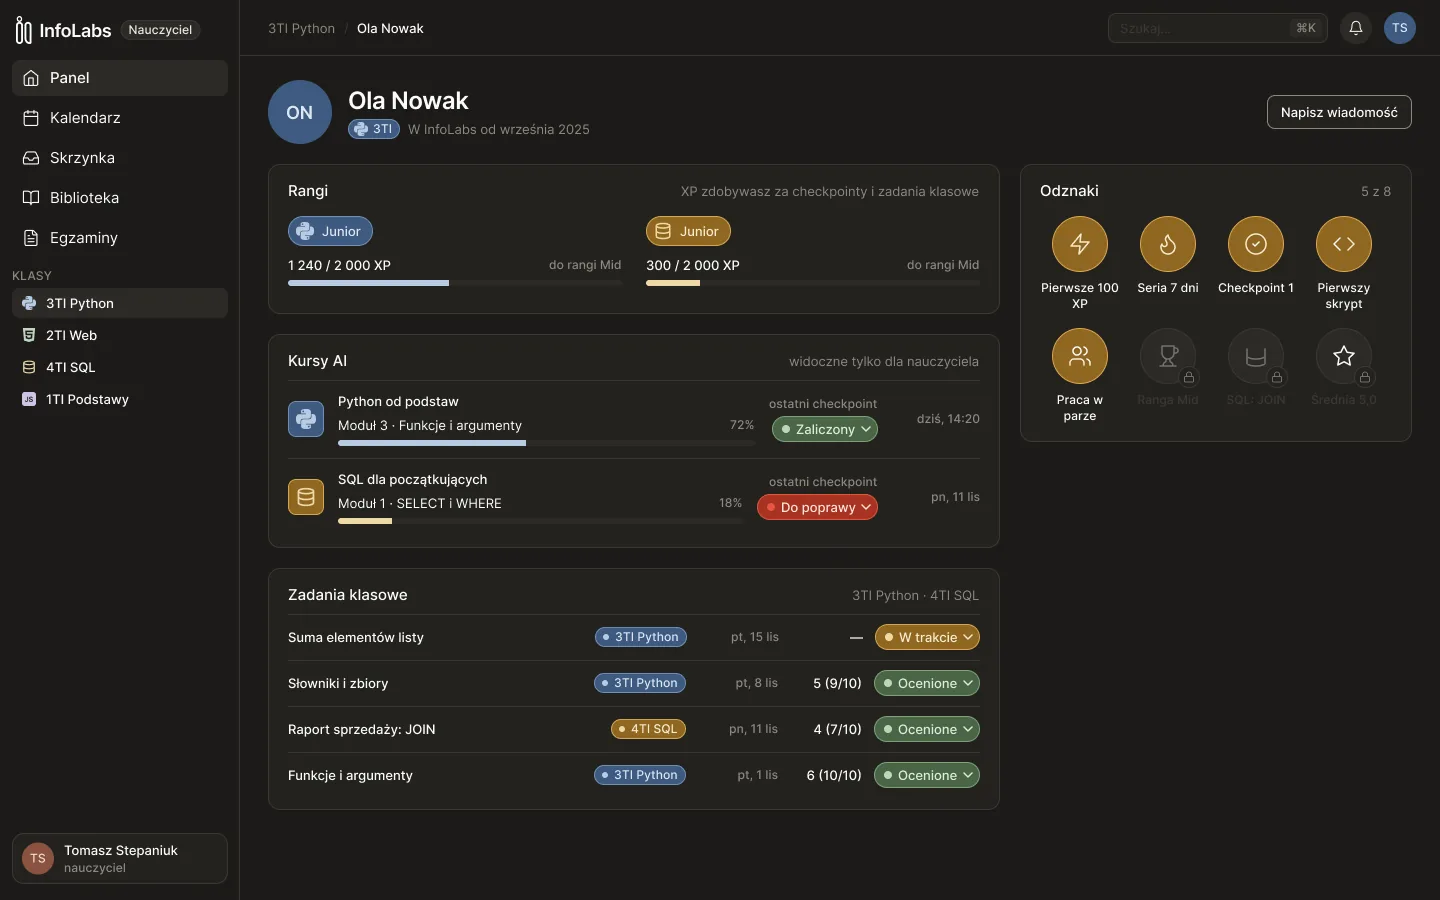Click the SQL Junior rank badge
This screenshot has width=1440, height=900.
688,231
